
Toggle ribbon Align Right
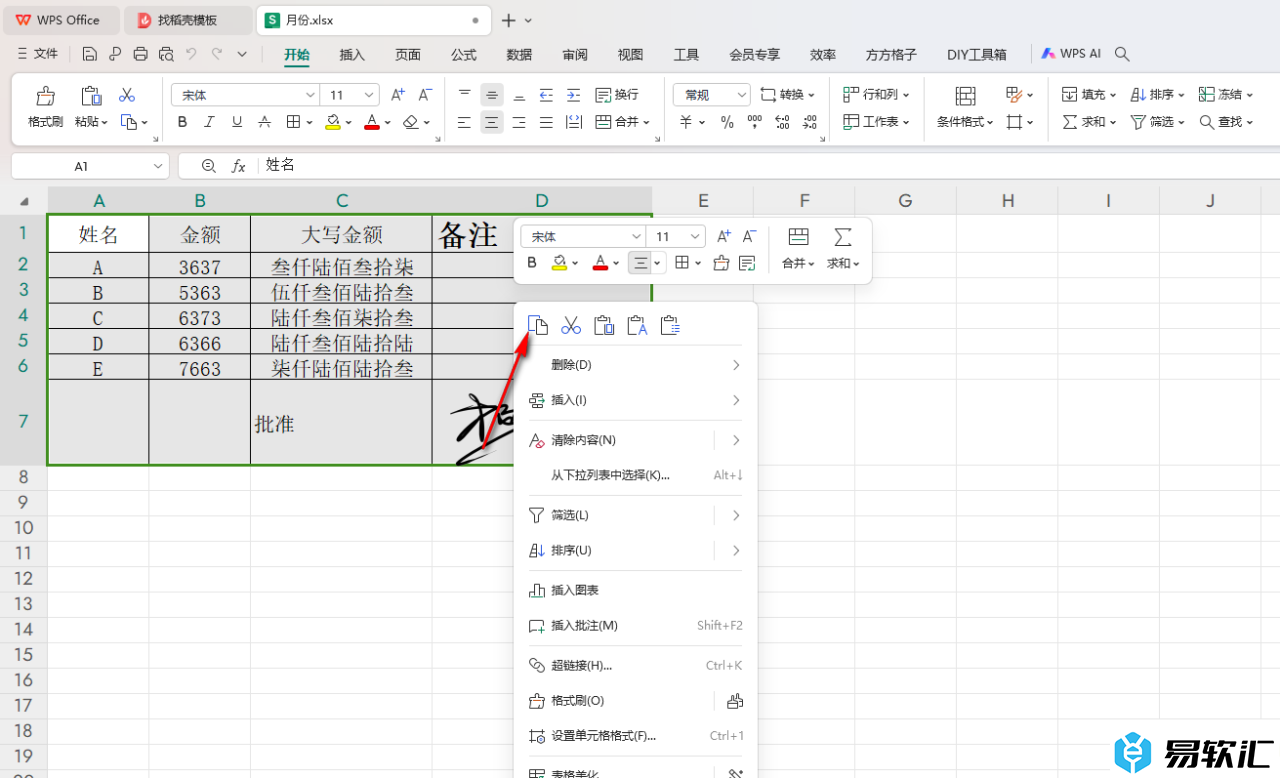tap(519, 122)
